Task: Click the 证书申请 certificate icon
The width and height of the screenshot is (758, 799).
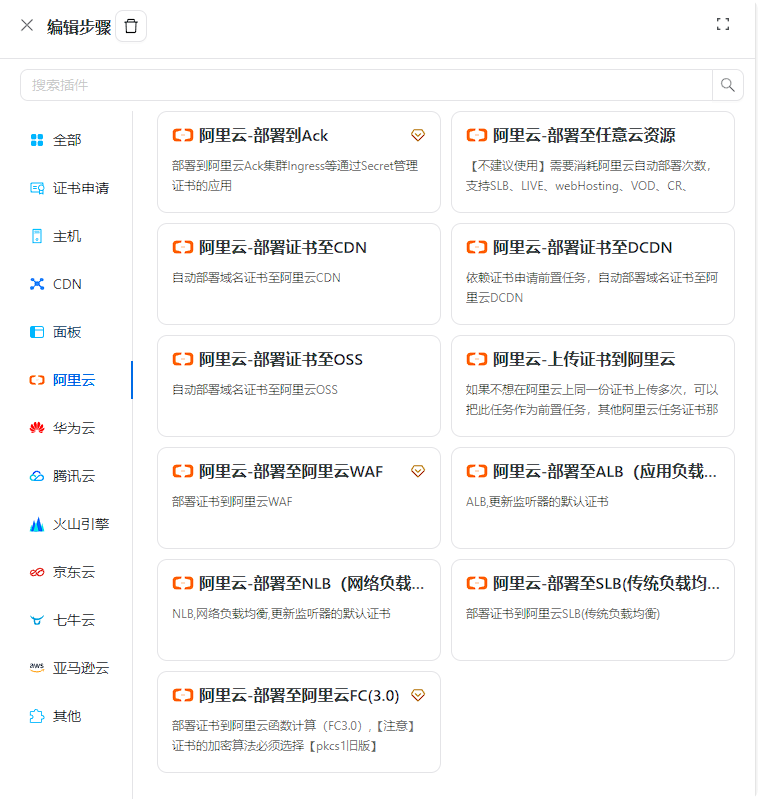Action: (37, 188)
